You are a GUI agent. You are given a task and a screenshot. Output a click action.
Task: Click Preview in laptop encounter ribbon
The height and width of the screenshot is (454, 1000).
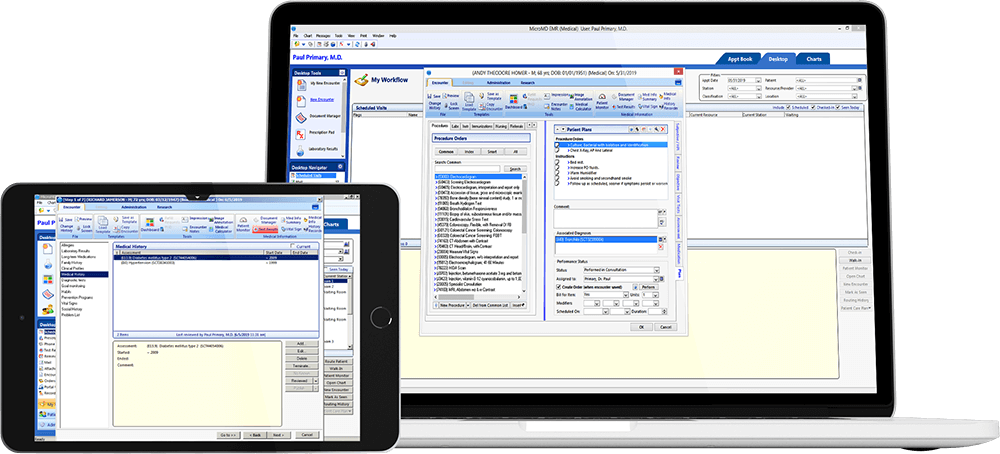click(x=452, y=96)
